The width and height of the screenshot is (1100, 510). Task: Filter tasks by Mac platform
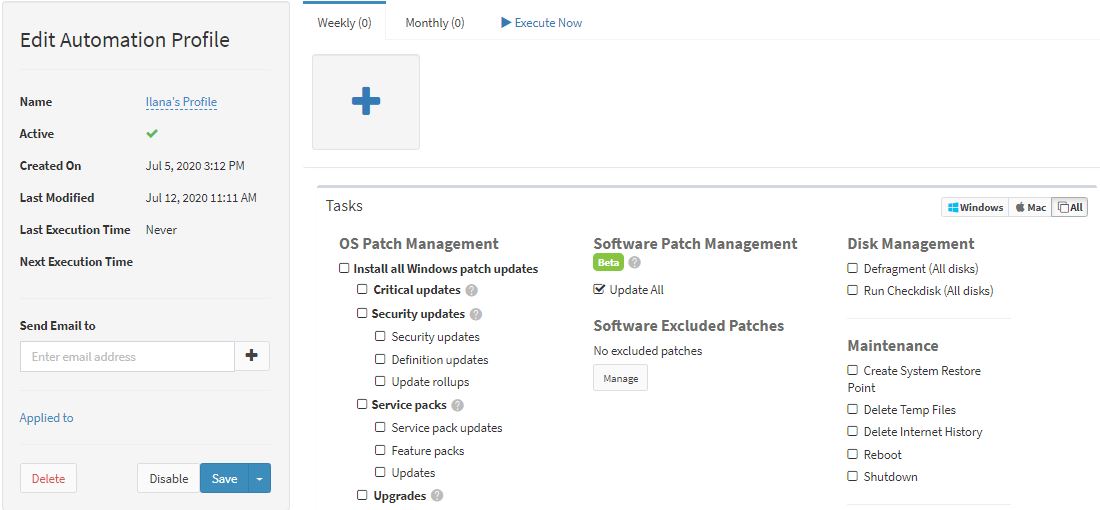1030,207
